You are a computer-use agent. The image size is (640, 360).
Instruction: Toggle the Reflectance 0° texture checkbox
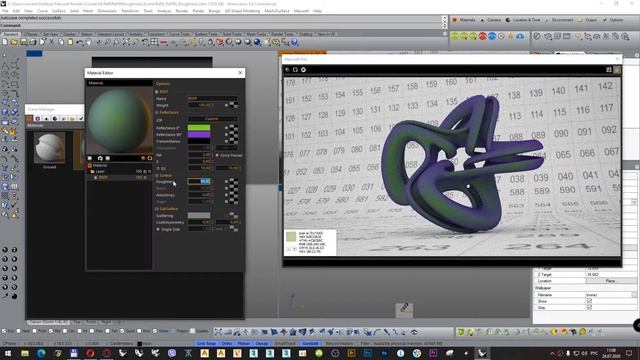[x=226, y=128]
